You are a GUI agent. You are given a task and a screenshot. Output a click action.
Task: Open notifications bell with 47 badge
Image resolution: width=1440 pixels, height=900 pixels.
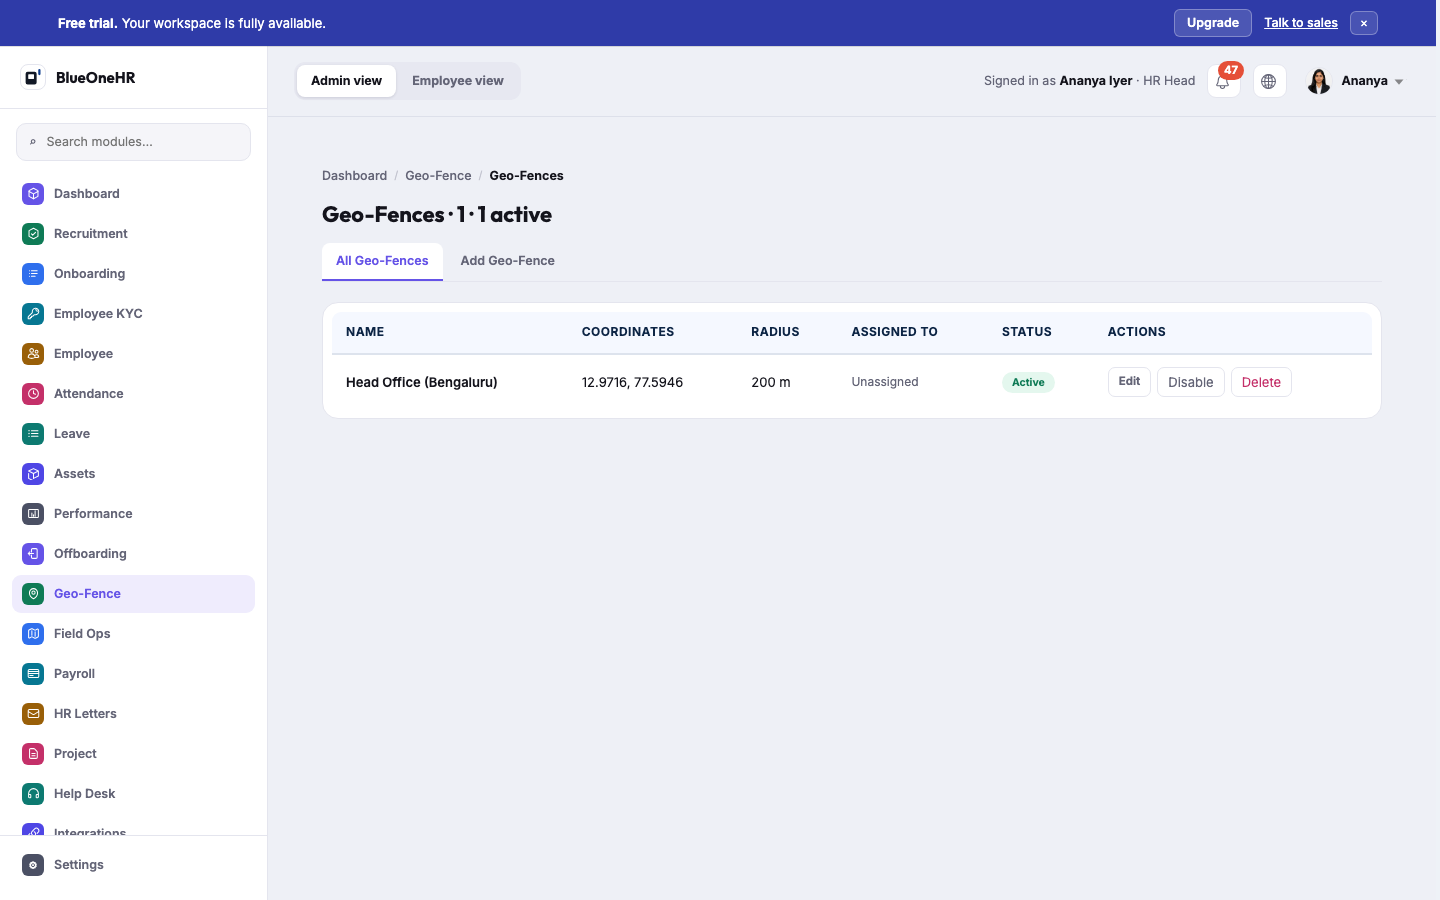click(1224, 81)
